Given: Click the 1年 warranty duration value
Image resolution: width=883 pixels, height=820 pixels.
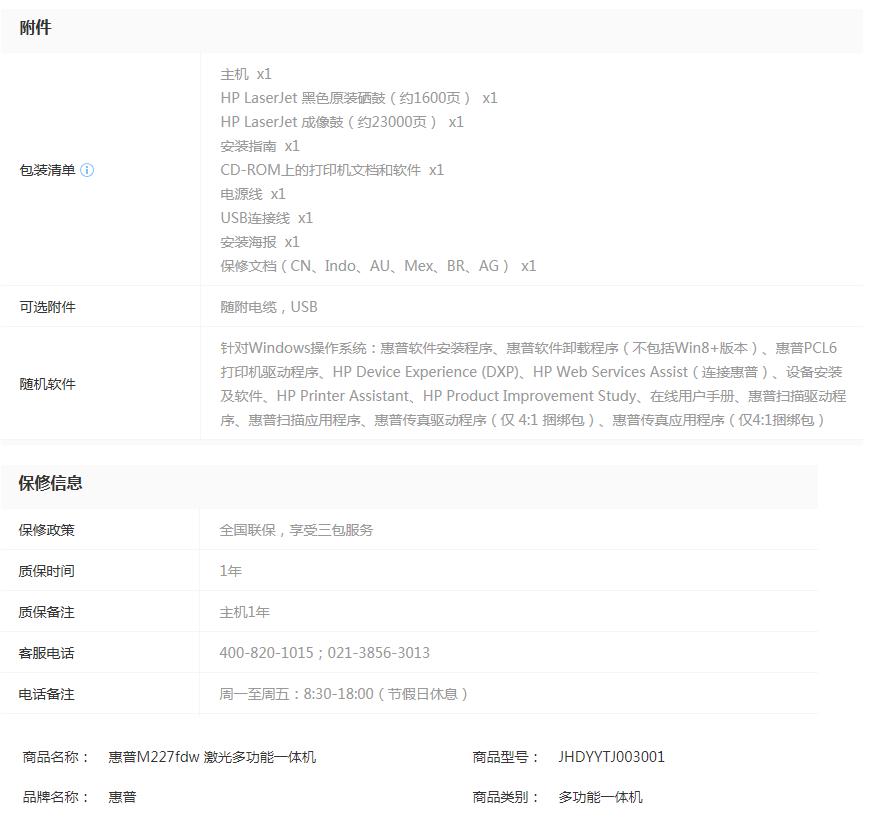Looking at the screenshot, I should 230,571.
